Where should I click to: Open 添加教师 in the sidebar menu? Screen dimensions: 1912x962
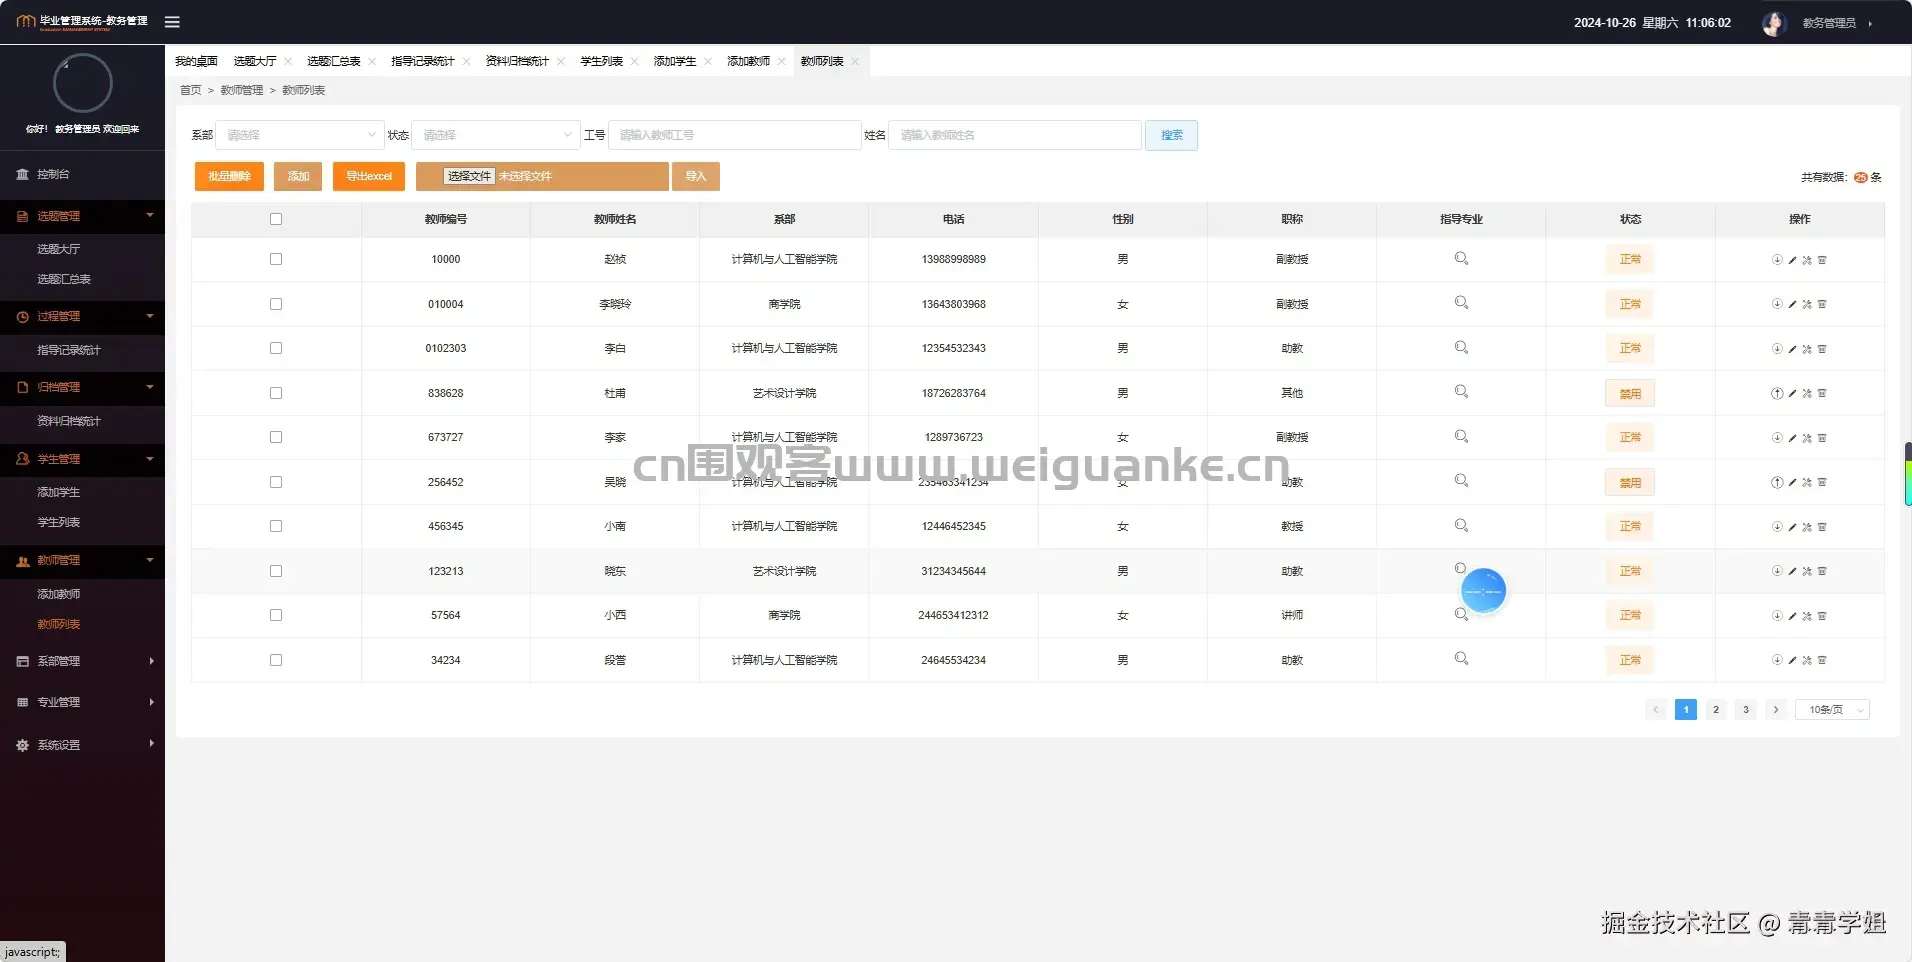pyautogui.click(x=59, y=594)
